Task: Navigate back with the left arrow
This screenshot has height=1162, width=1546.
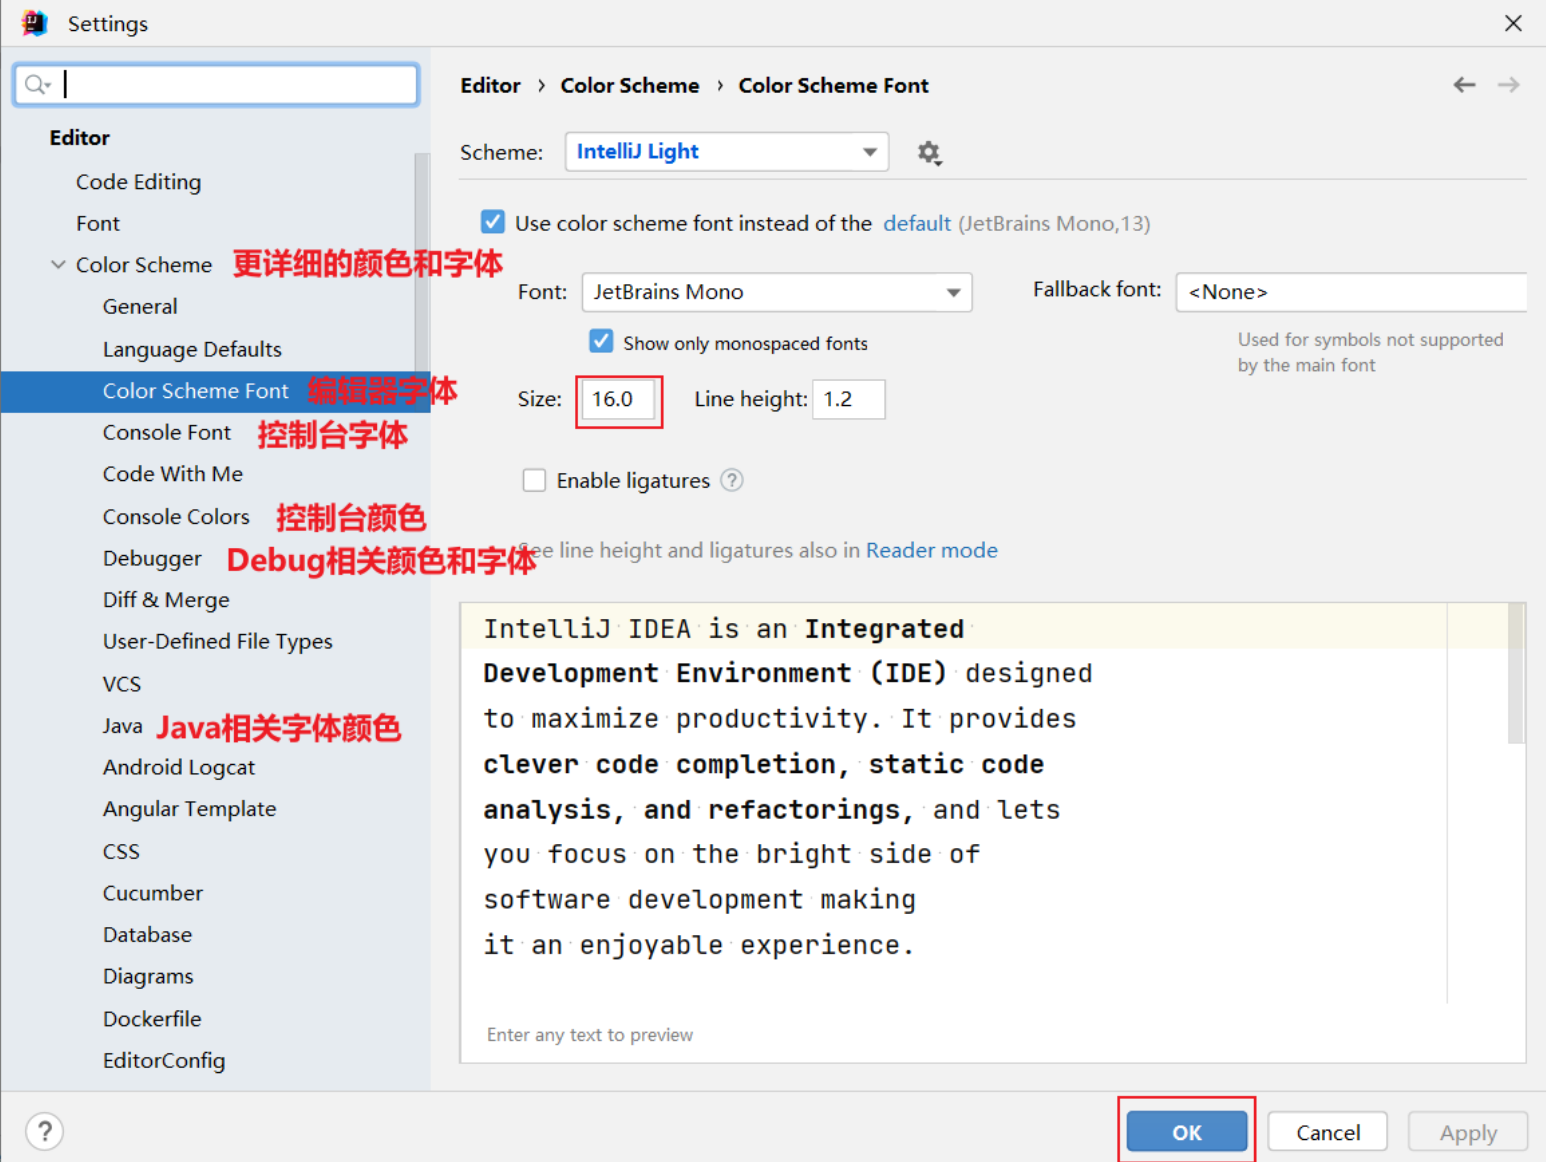Action: (x=1464, y=85)
